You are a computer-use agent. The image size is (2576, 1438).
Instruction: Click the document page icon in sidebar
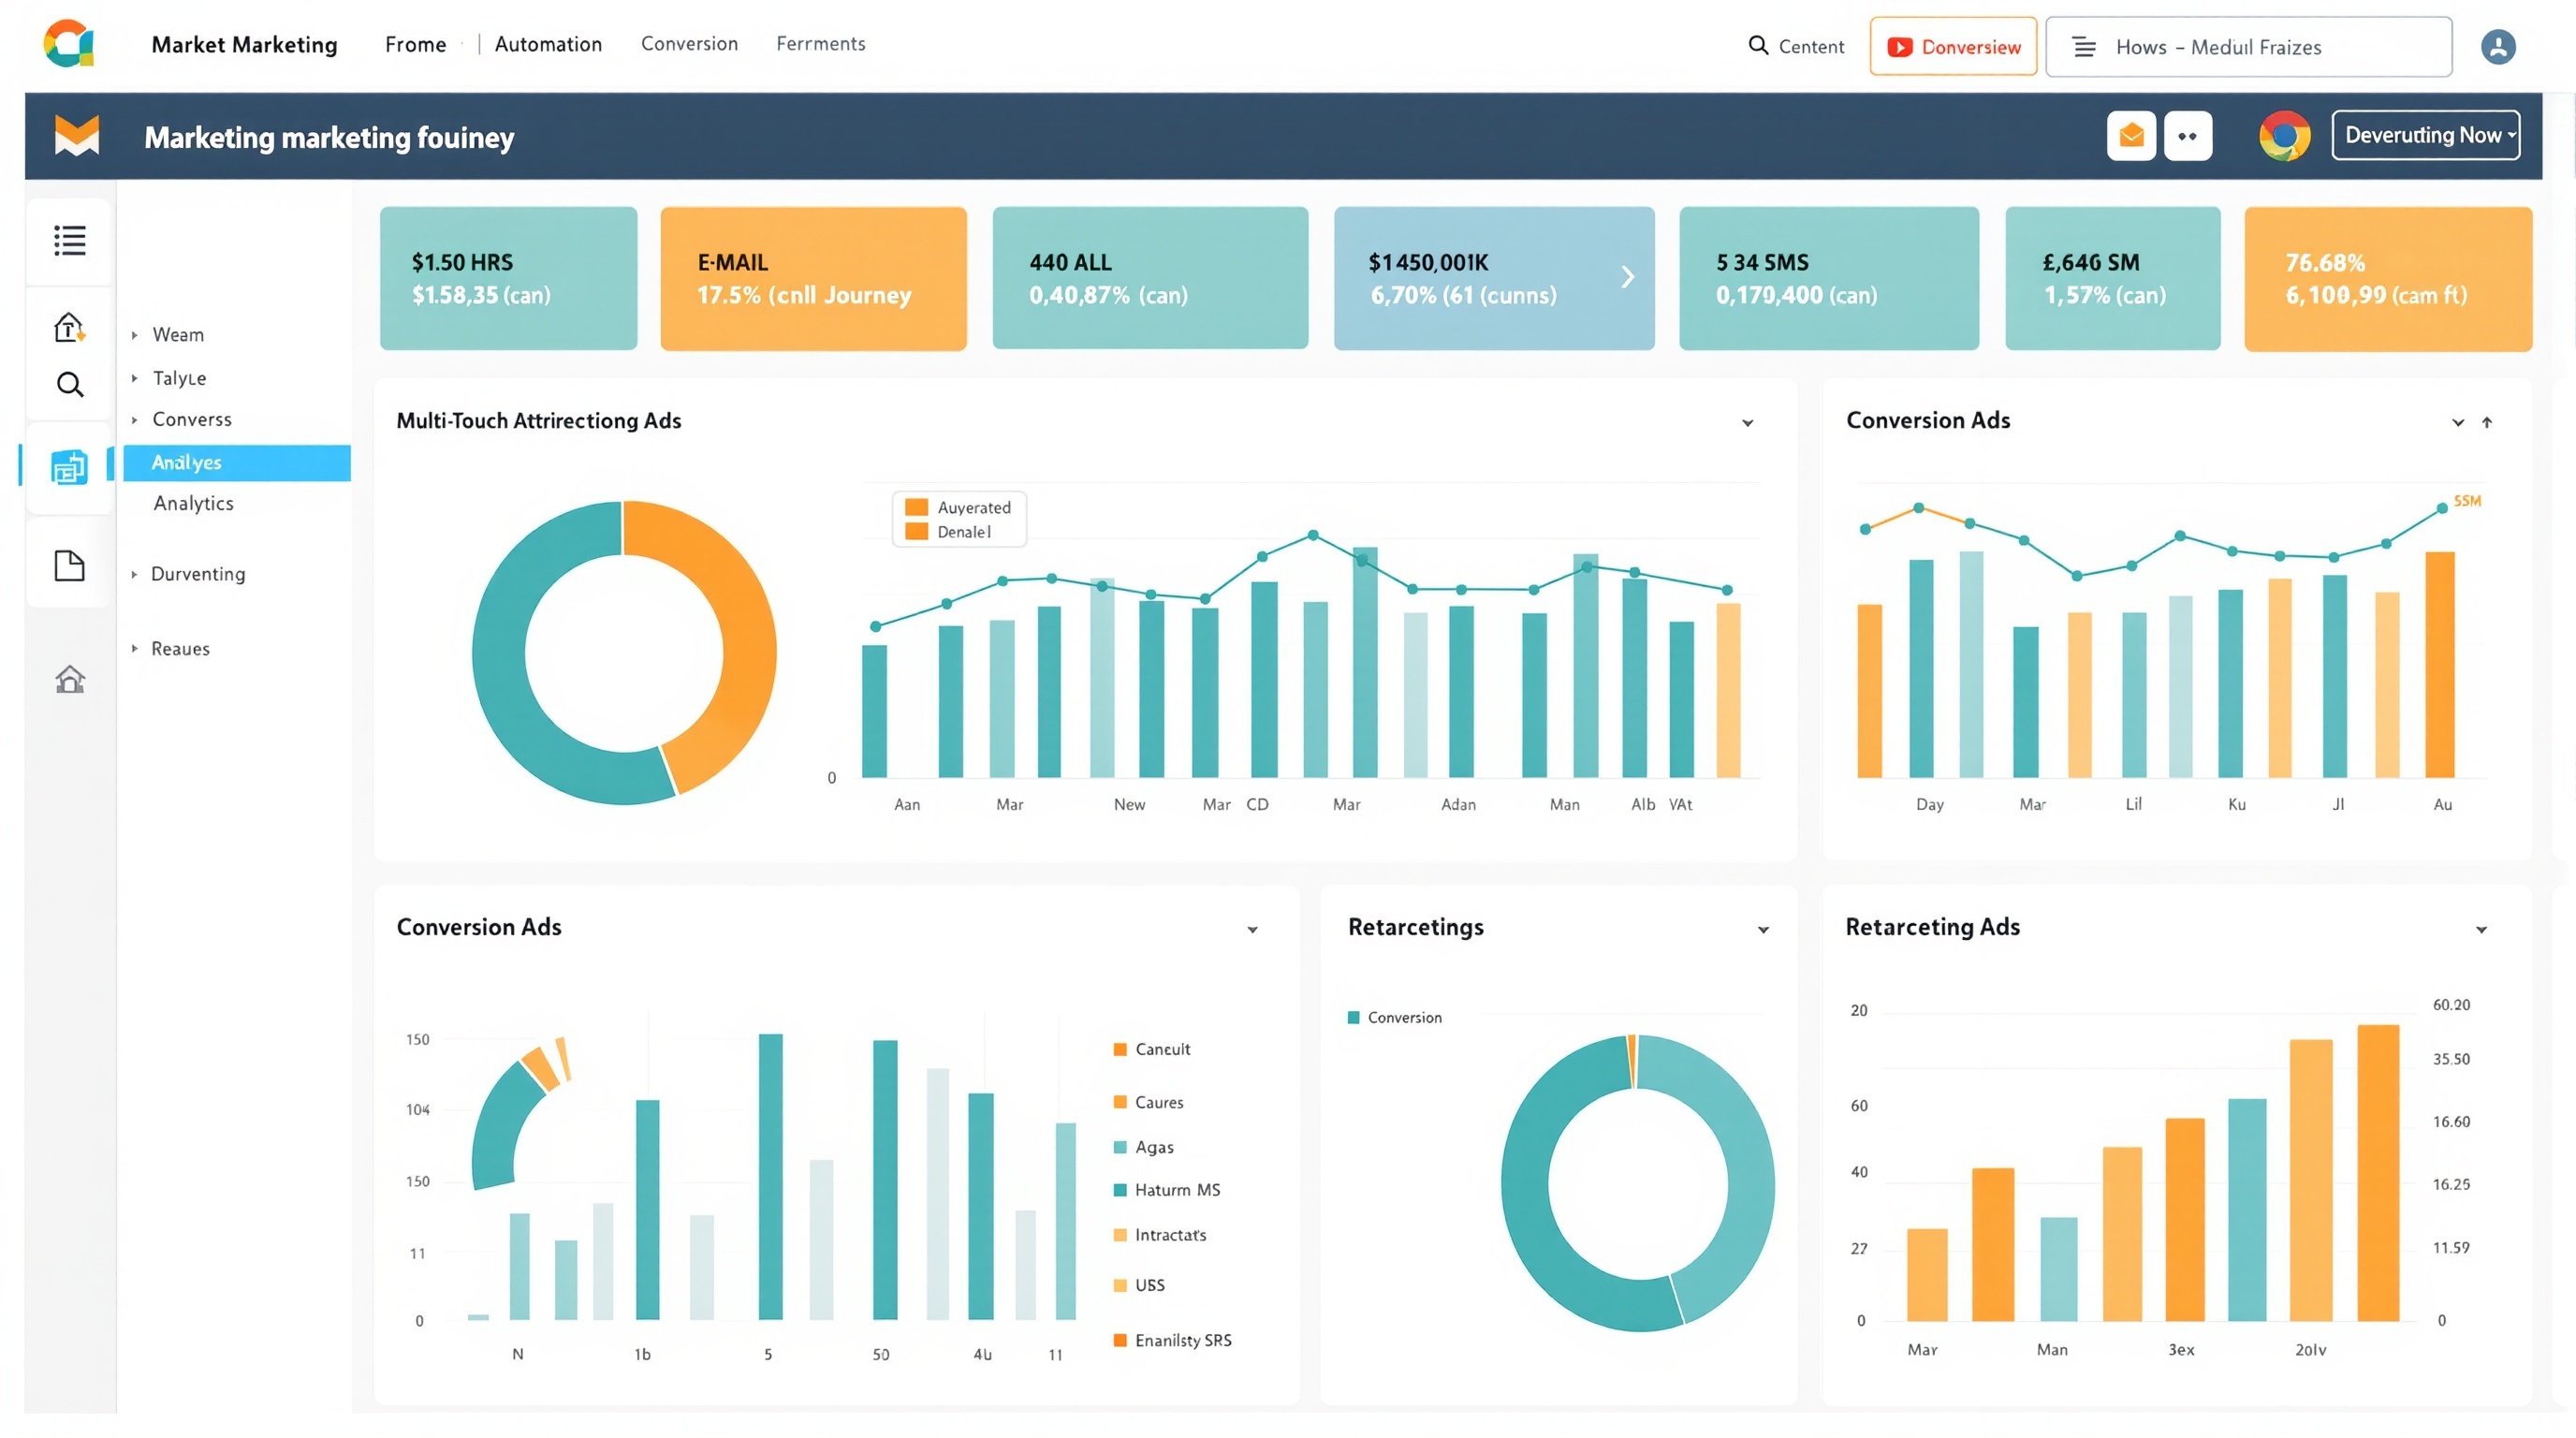pyautogui.click(x=69, y=566)
